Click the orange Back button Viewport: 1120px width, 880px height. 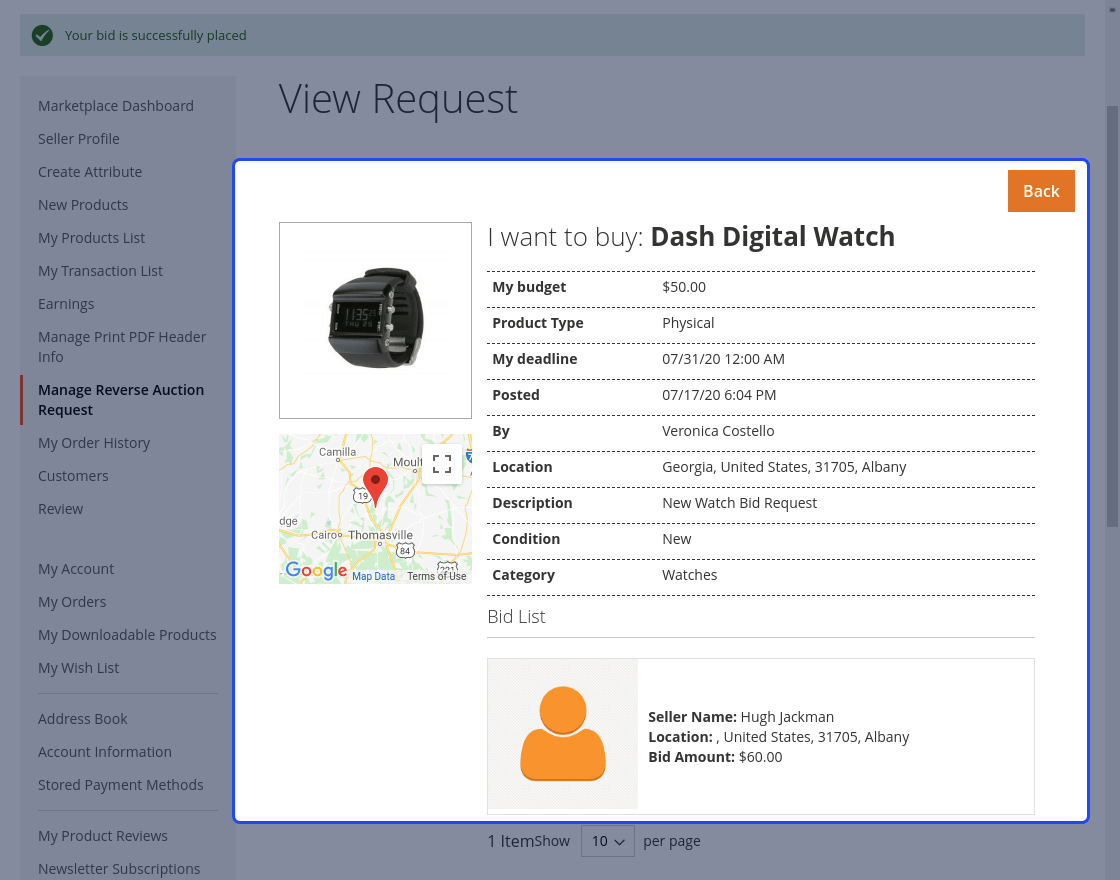[x=1041, y=191]
